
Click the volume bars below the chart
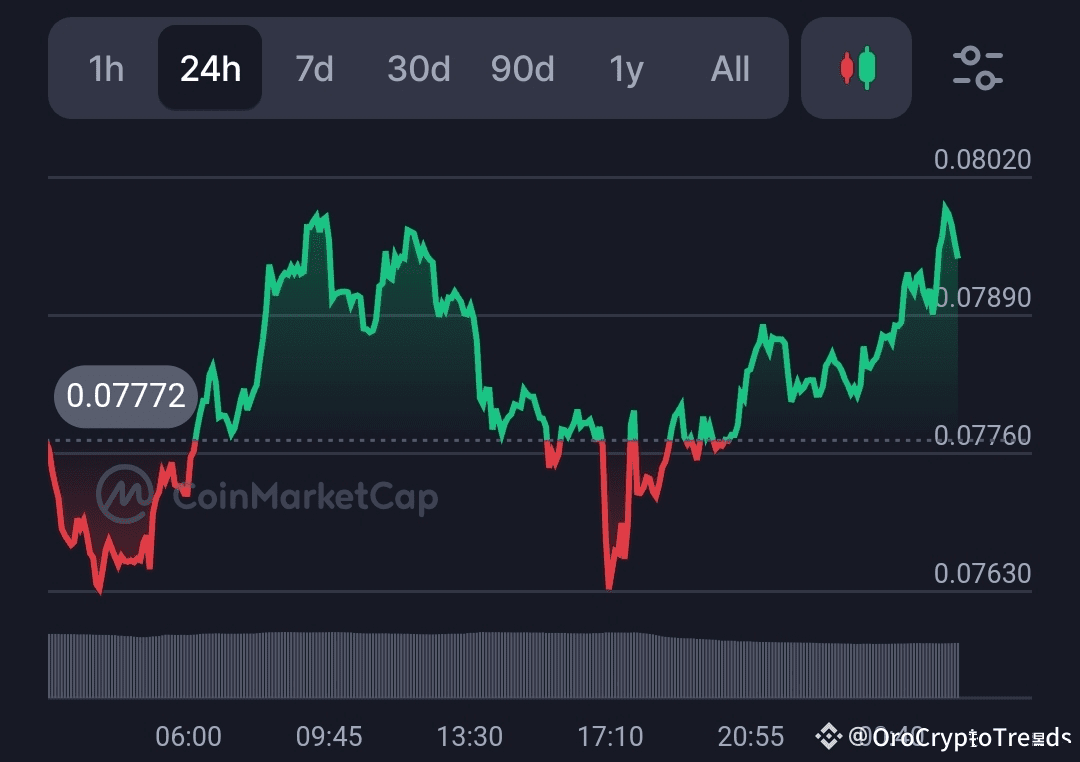coord(500,665)
